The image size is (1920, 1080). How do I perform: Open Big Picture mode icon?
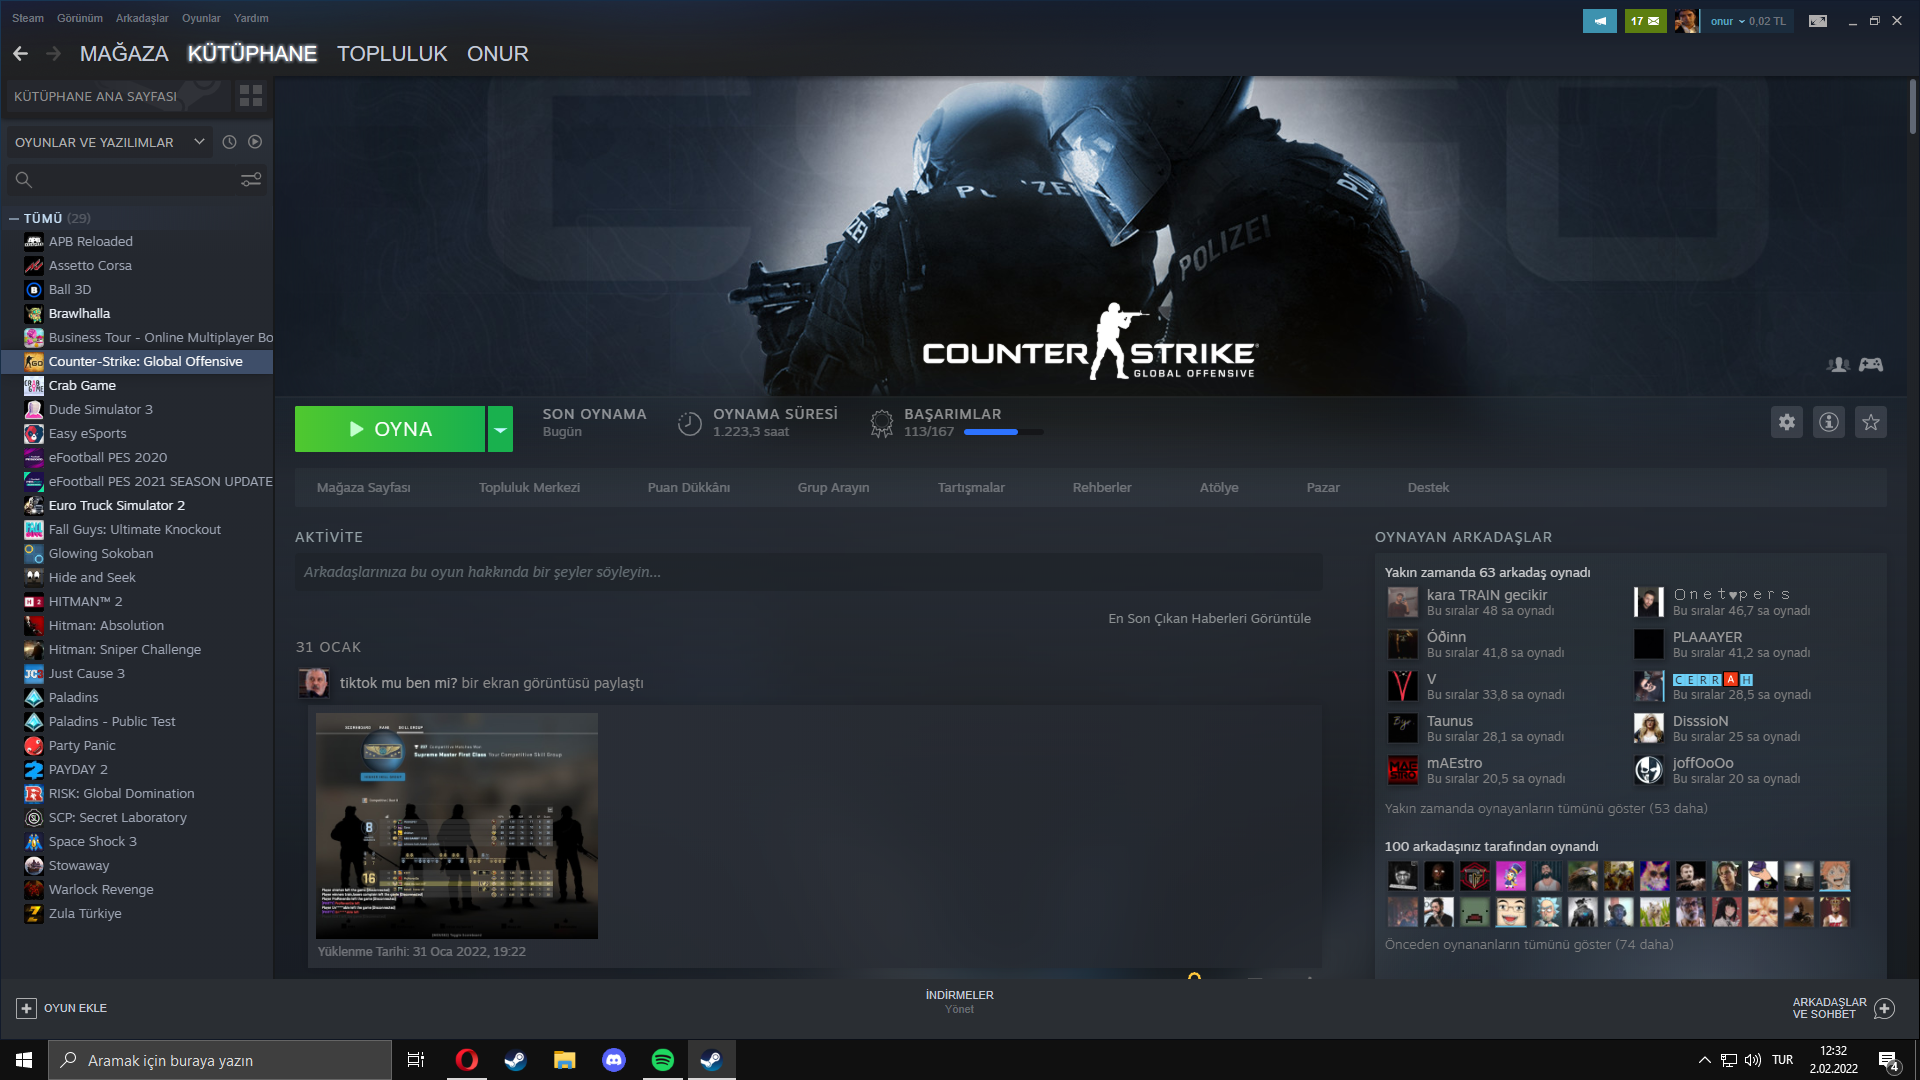1818,21
